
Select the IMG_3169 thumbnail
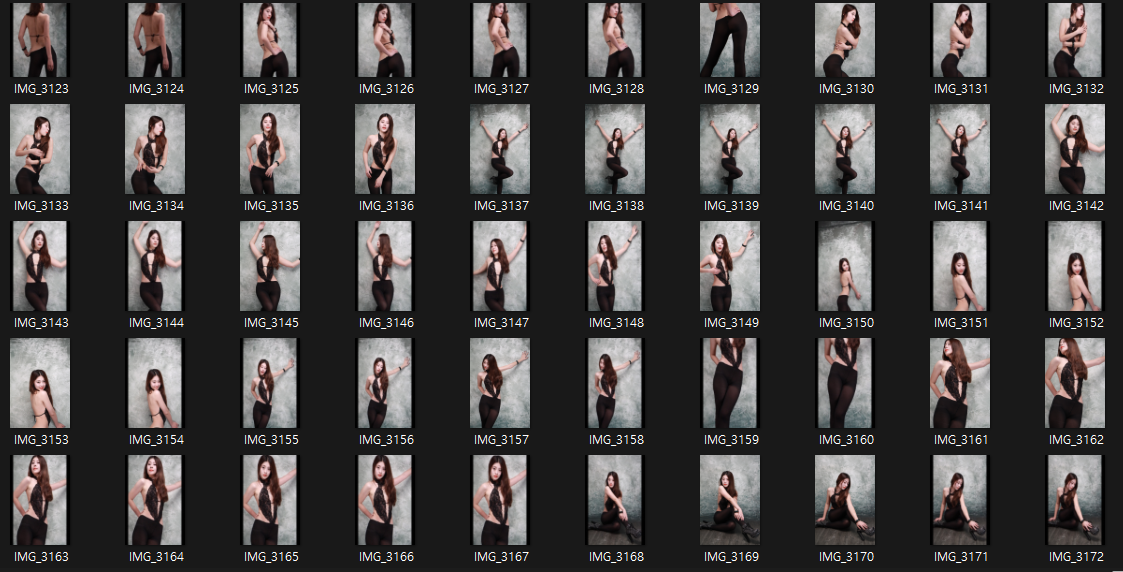(x=730, y=500)
